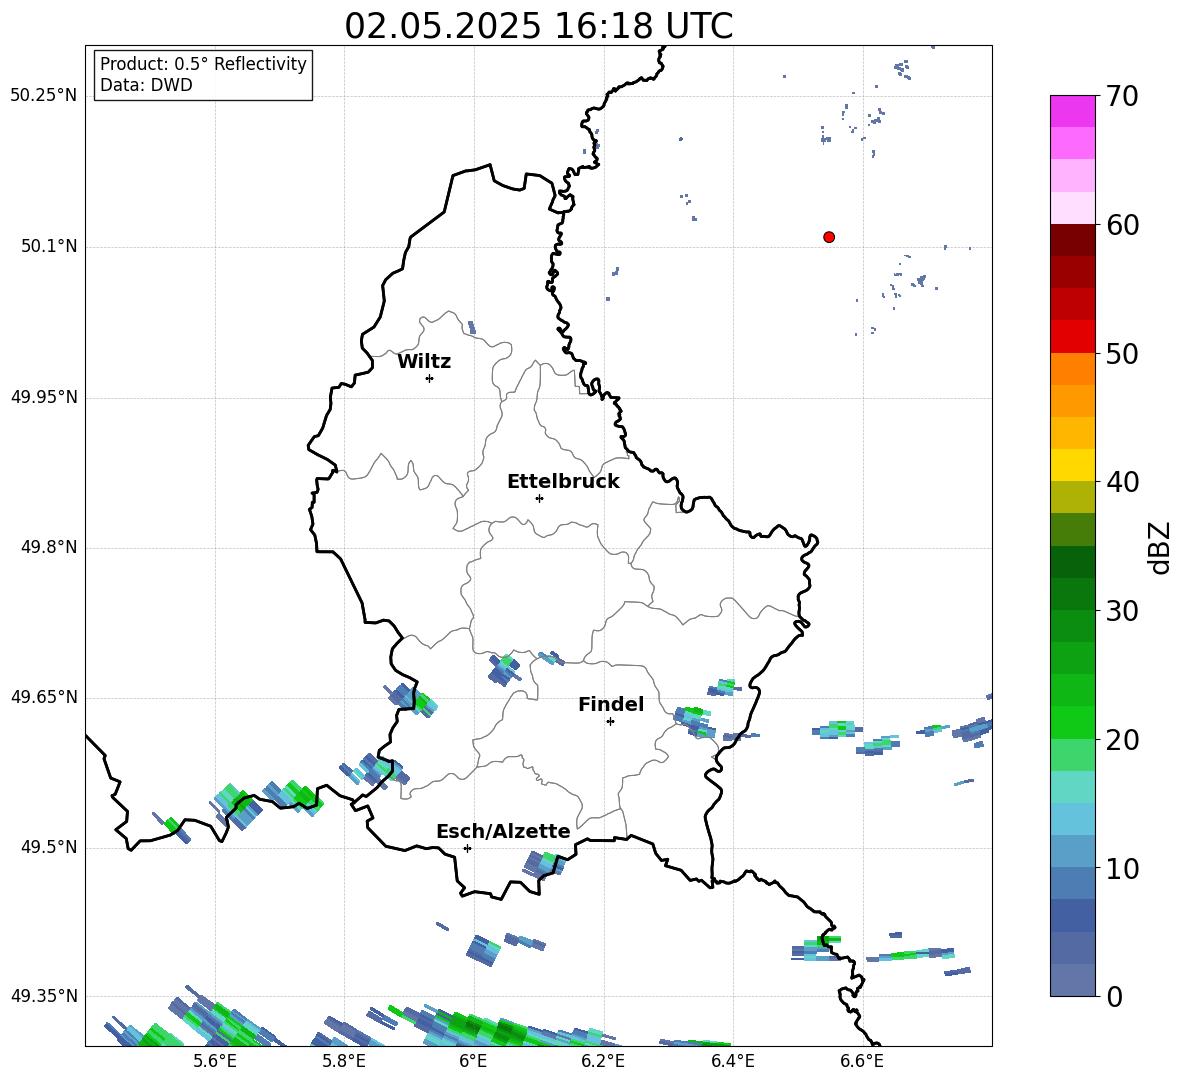Click the dark green colorbar segment near 30
This screenshot has width=1184, height=1081.
(1072, 593)
